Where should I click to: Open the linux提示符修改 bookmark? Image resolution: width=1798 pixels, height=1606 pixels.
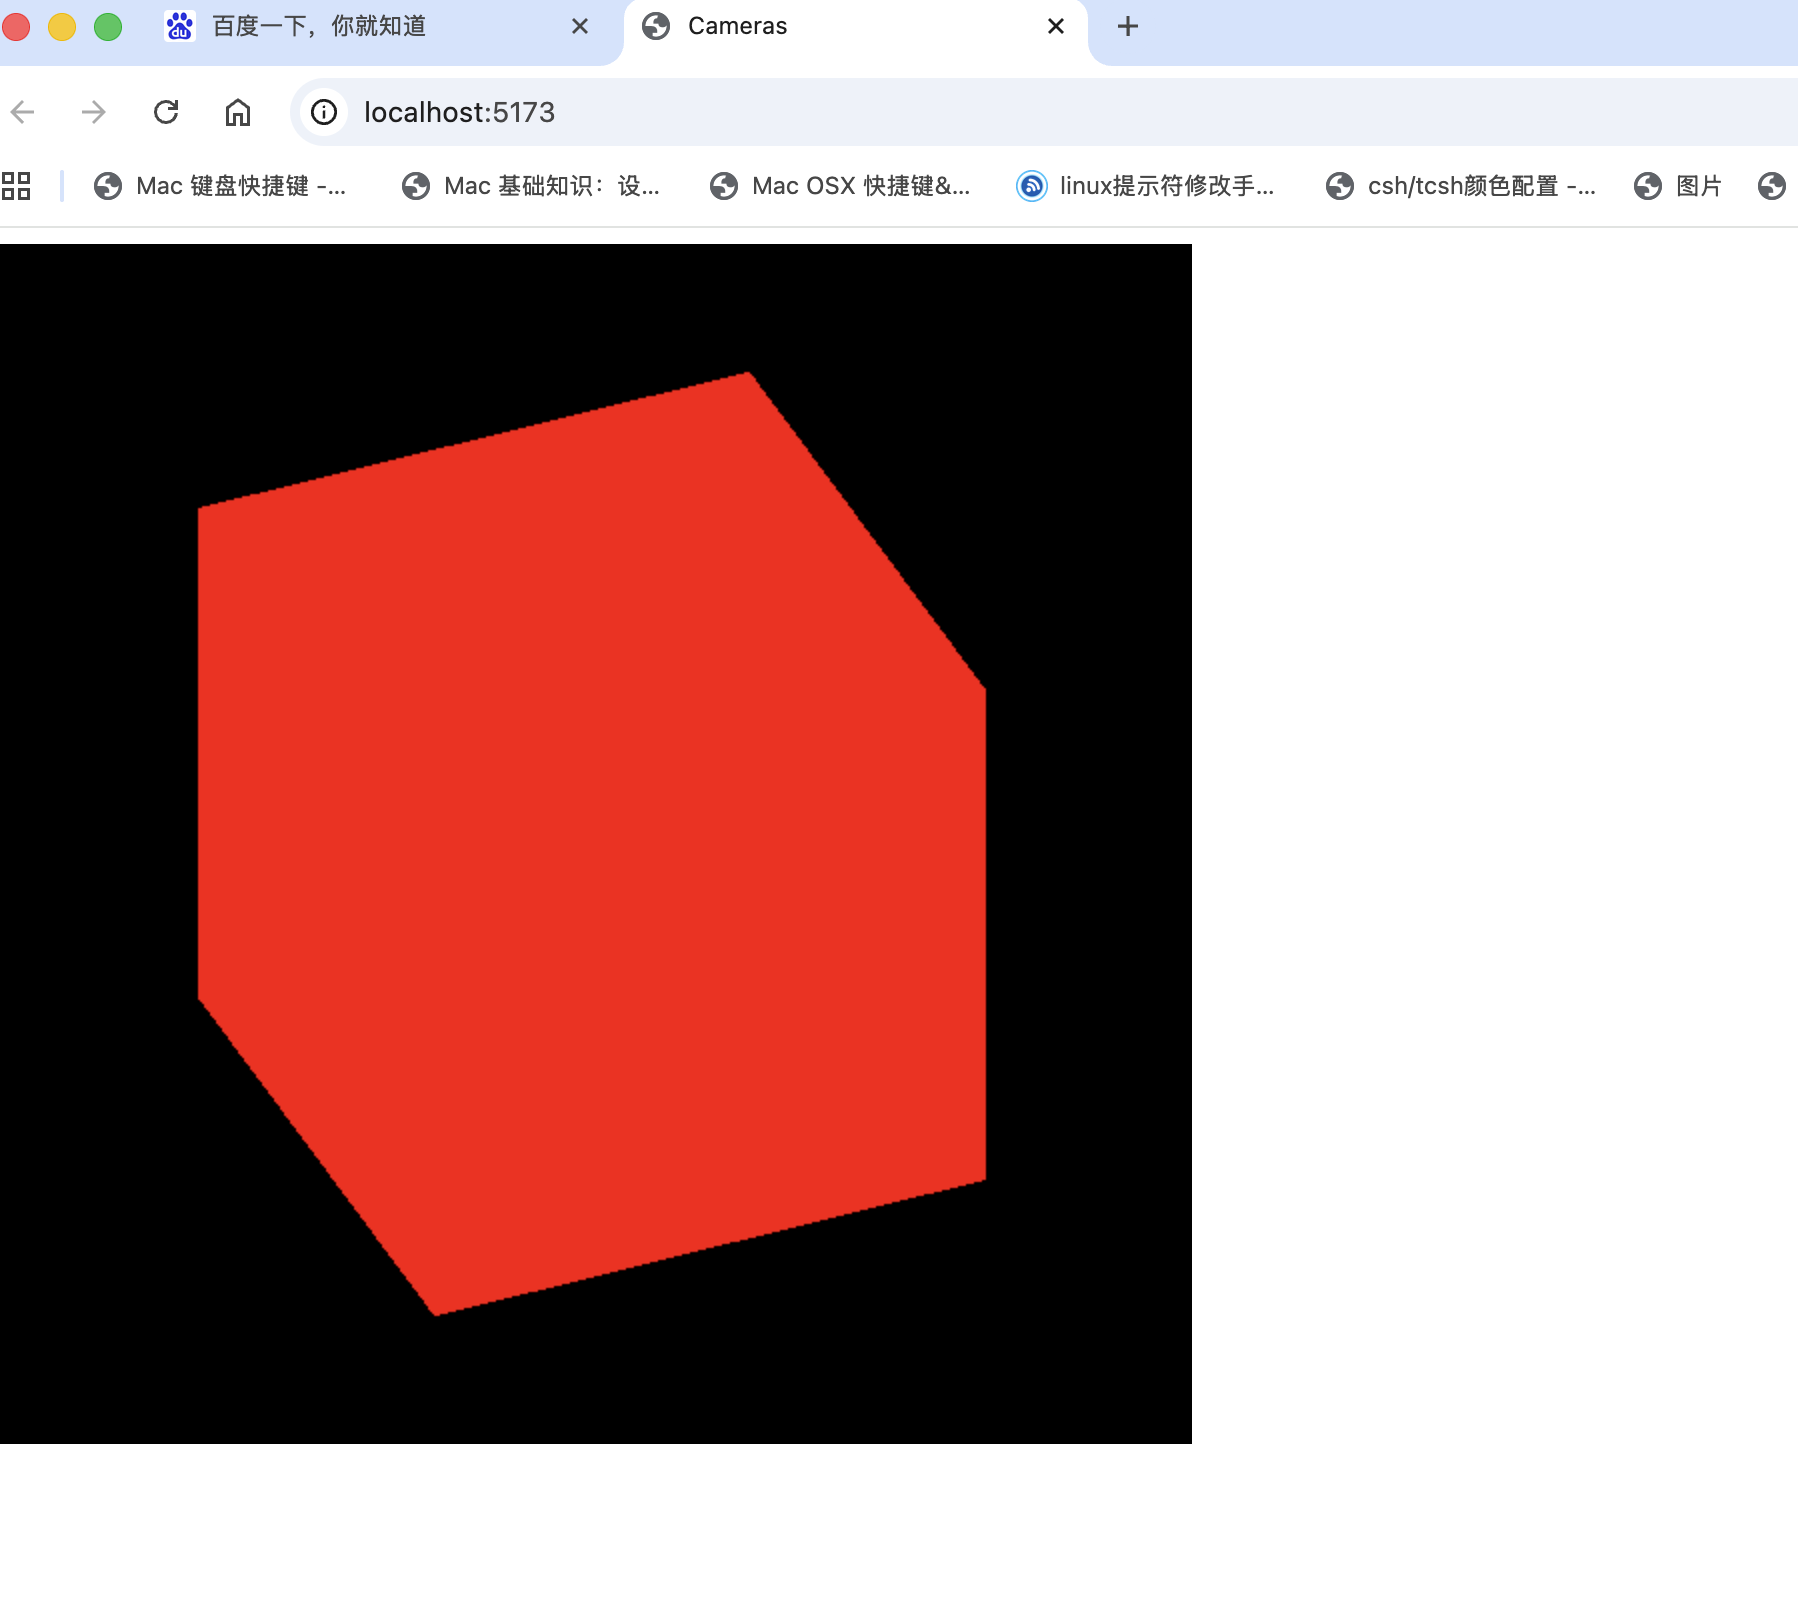tap(1146, 186)
